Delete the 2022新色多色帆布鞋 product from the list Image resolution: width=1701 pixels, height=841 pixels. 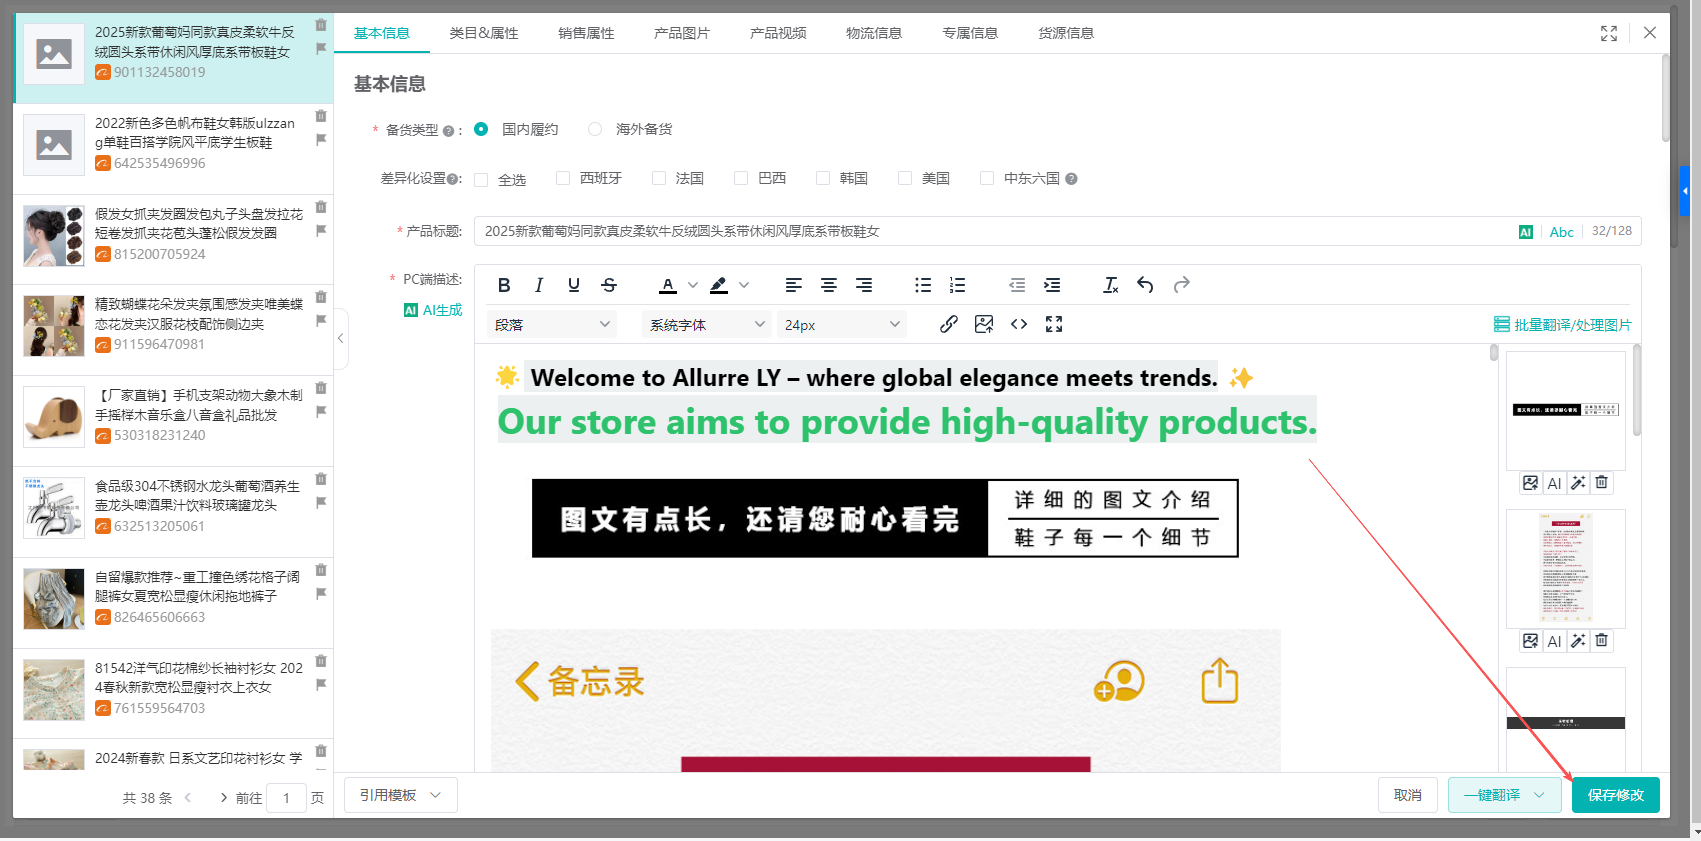pos(321,116)
